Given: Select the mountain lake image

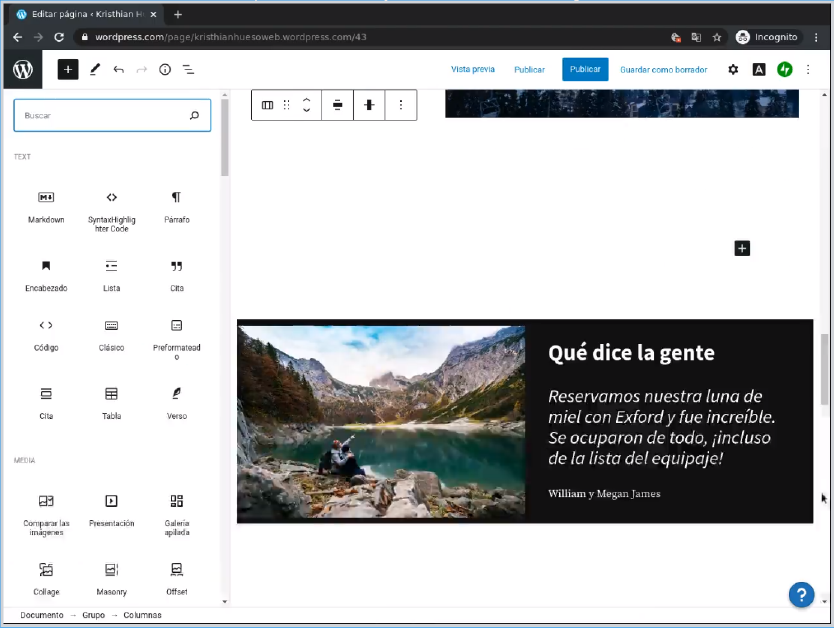Looking at the screenshot, I should [x=381, y=421].
